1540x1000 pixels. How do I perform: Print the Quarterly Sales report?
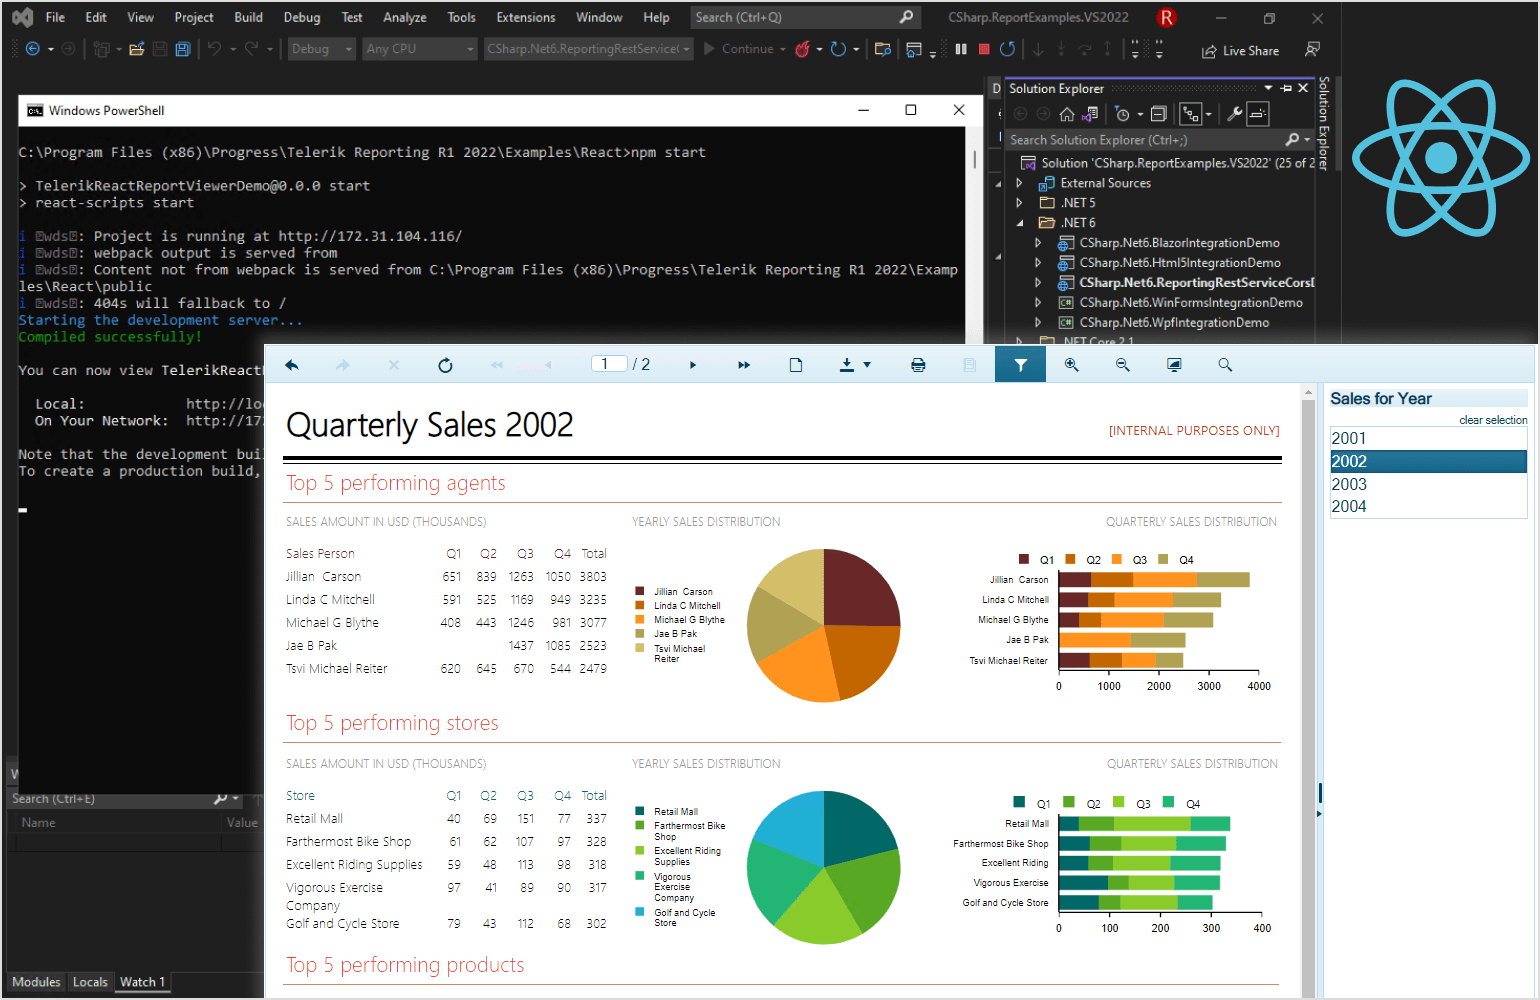918,365
